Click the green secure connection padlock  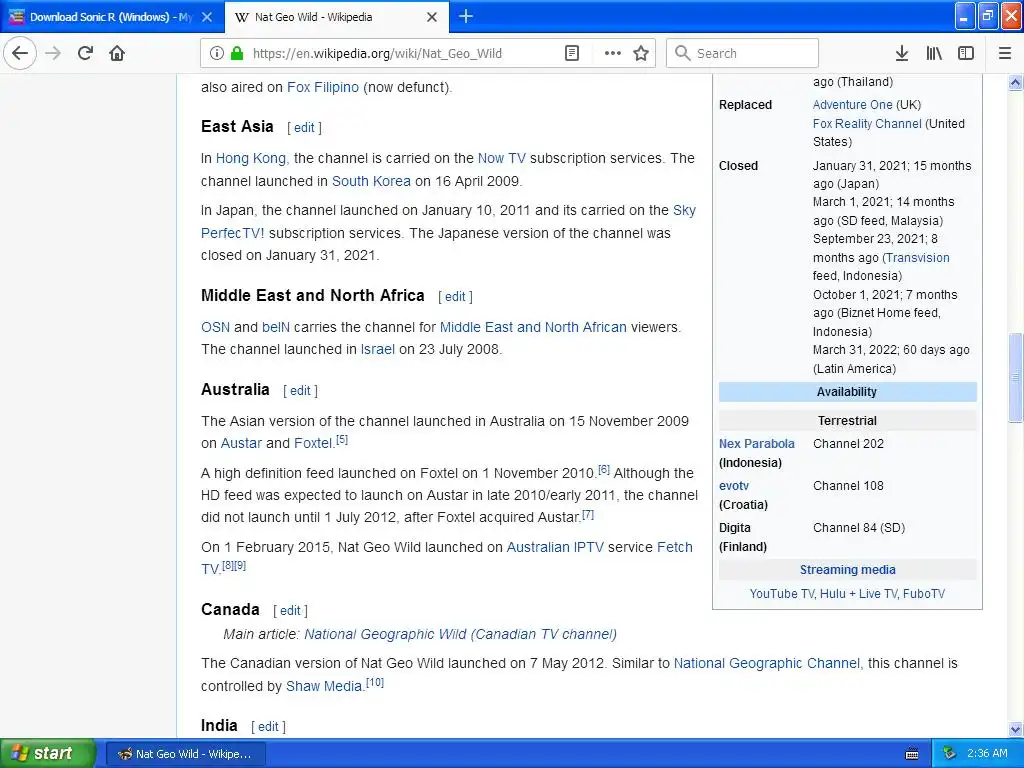tap(236, 53)
